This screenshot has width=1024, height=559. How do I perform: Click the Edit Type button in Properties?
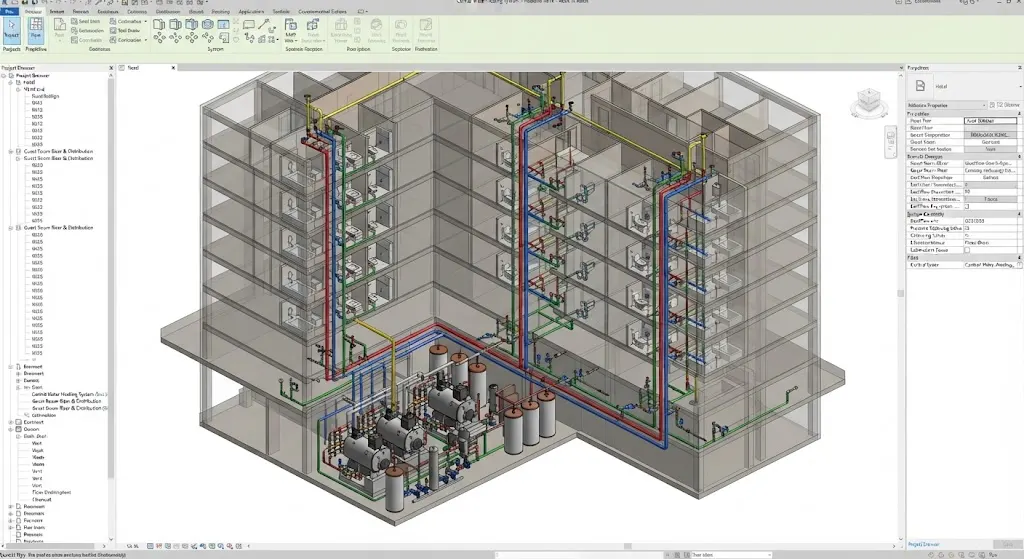tap(1006, 105)
